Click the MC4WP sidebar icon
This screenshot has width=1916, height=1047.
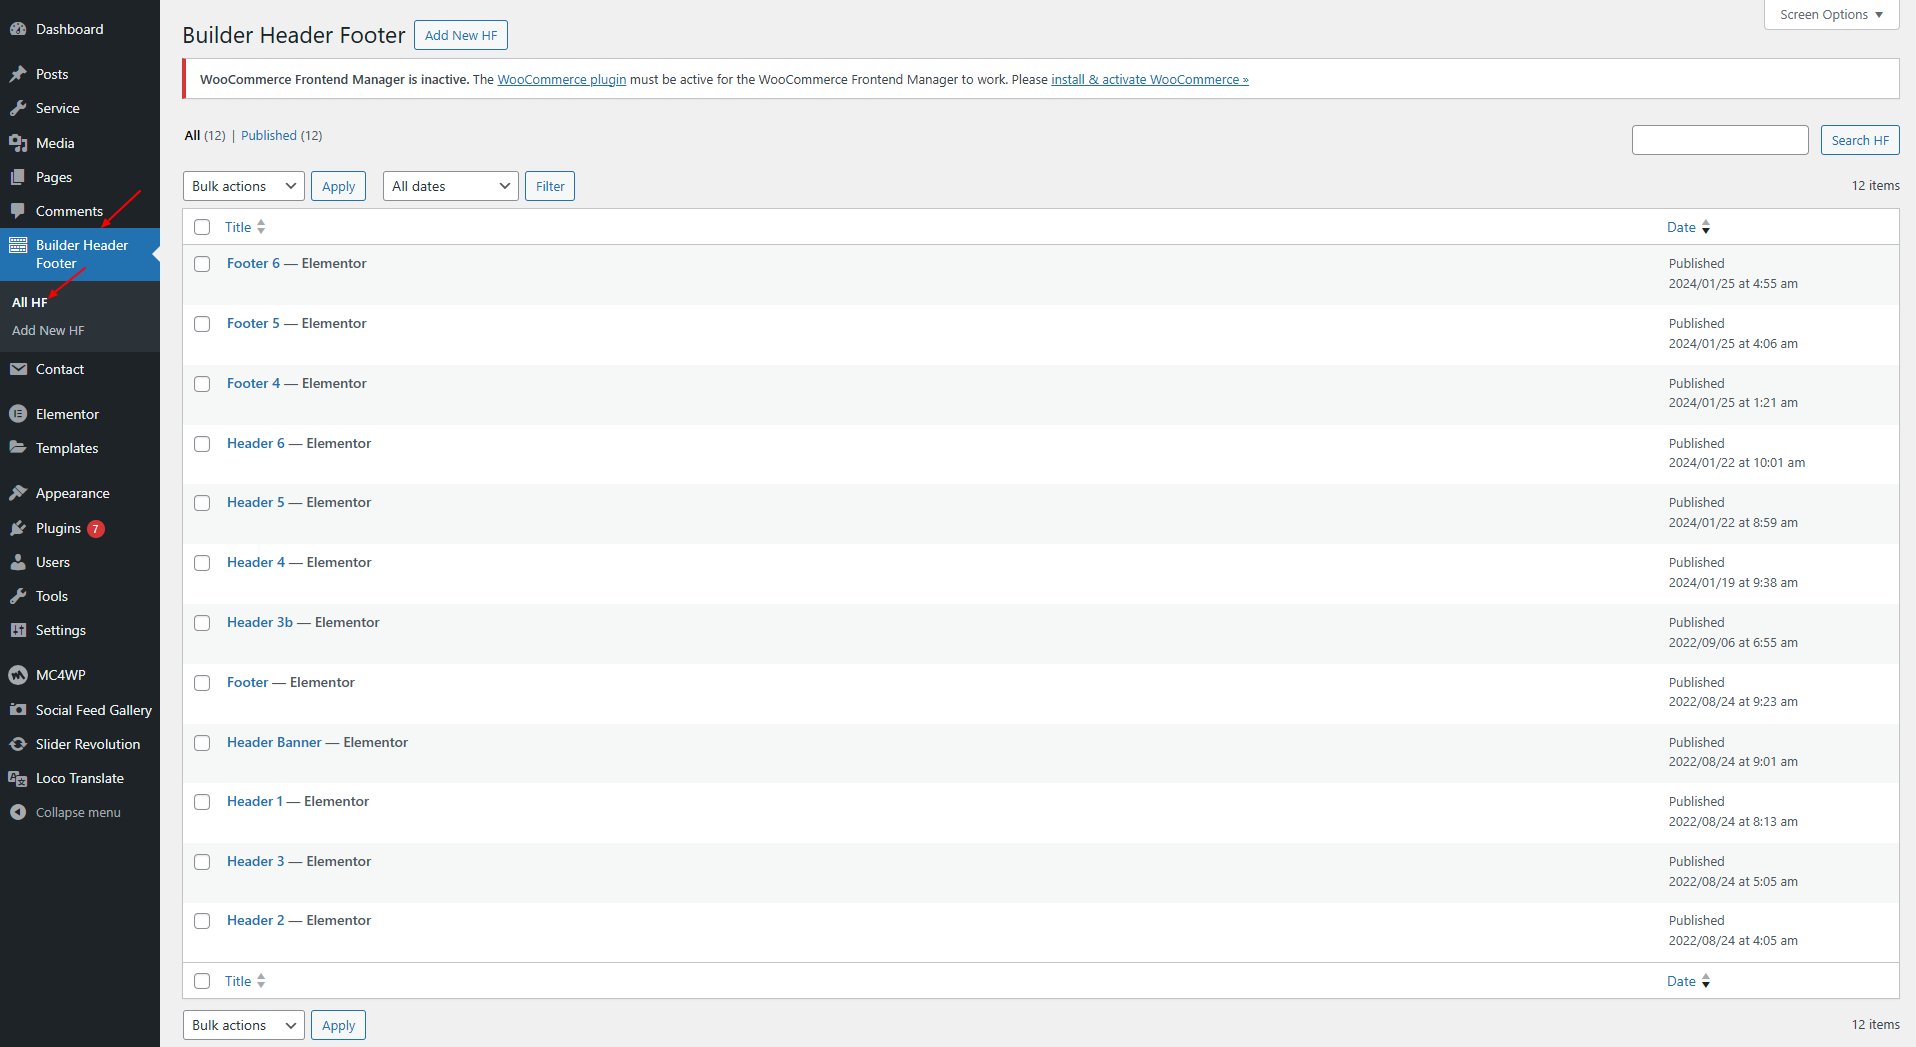click(x=18, y=676)
